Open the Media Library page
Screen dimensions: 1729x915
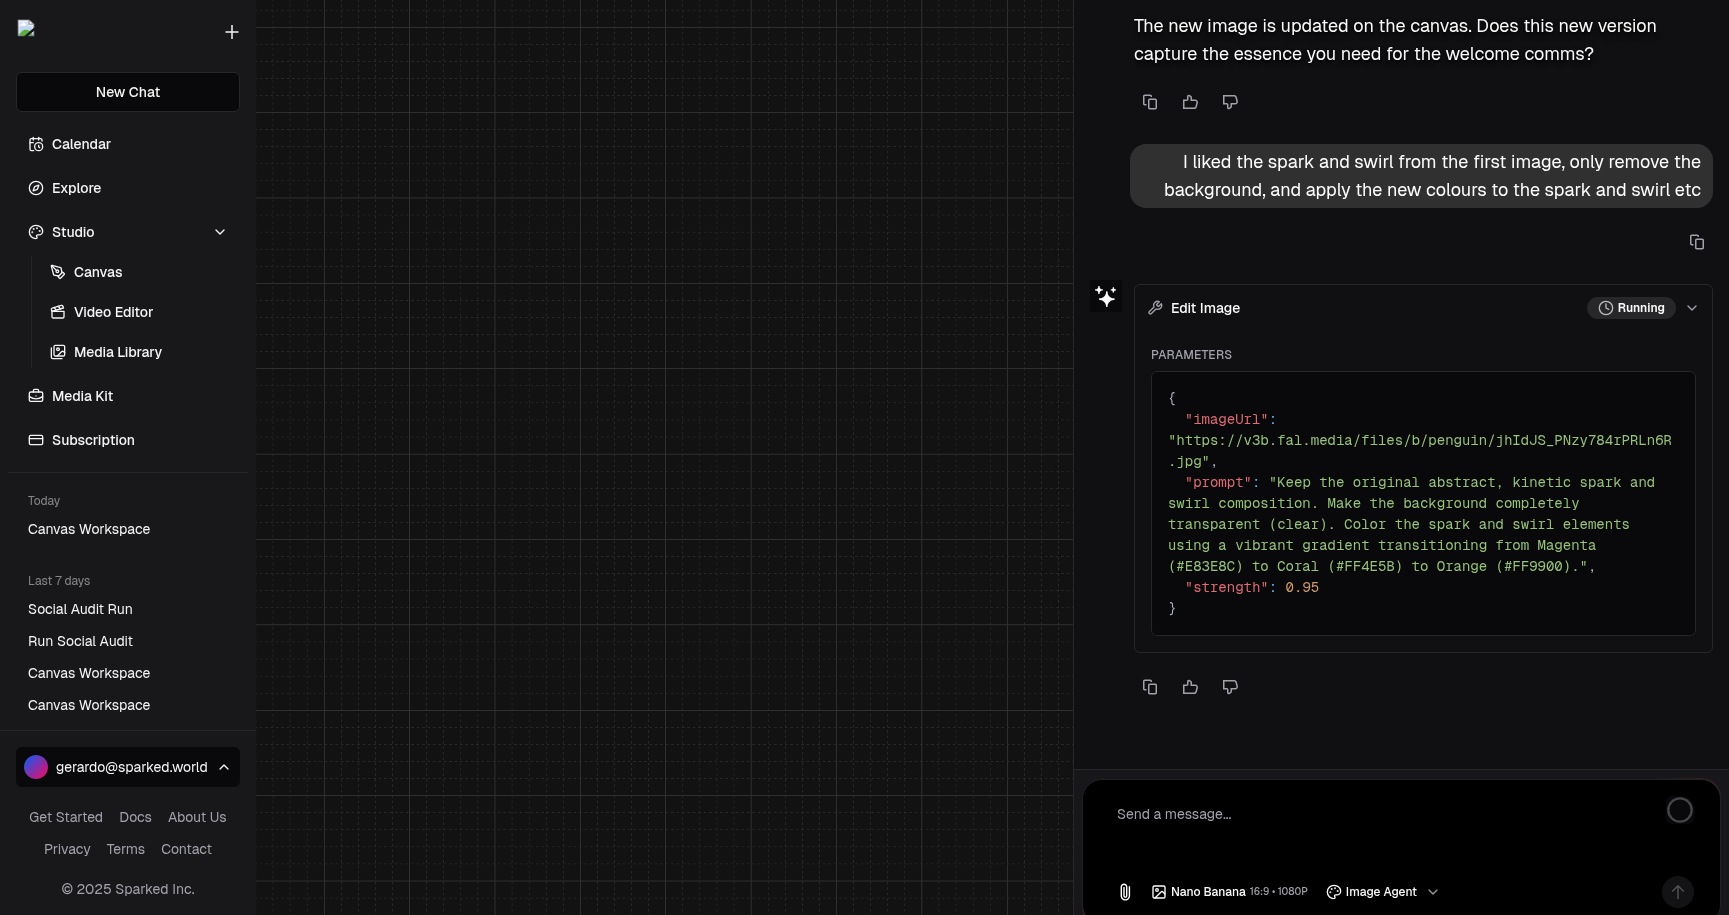[x=117, y=352]
